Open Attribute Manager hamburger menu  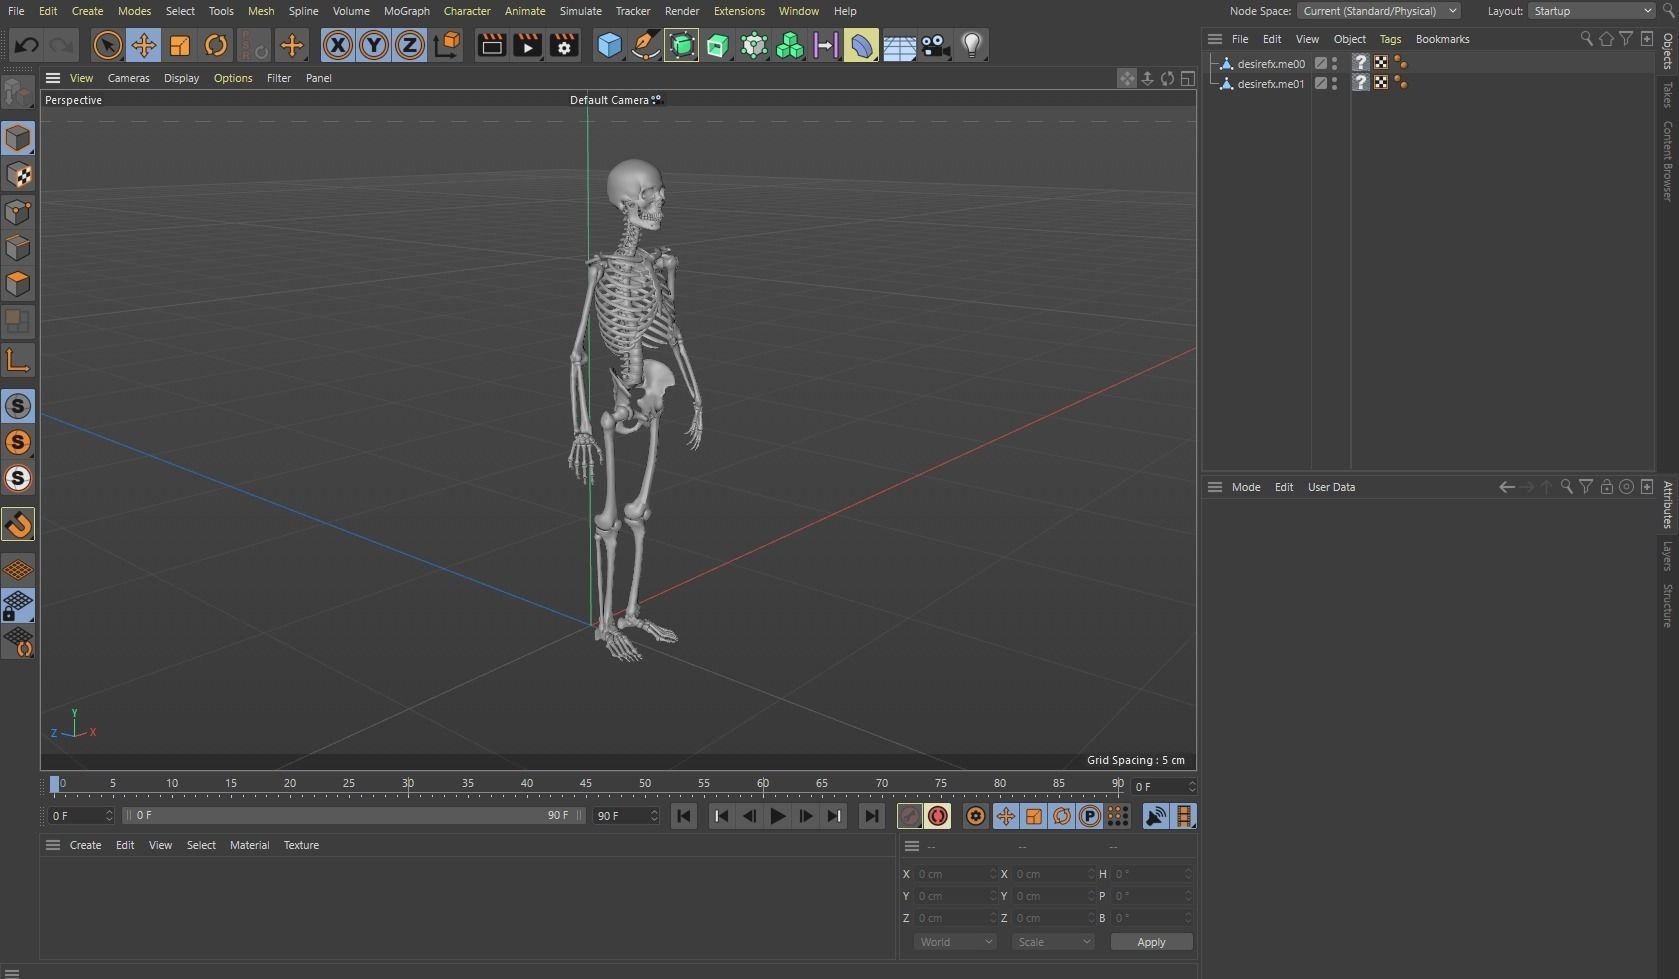(x=1215, y=487)
